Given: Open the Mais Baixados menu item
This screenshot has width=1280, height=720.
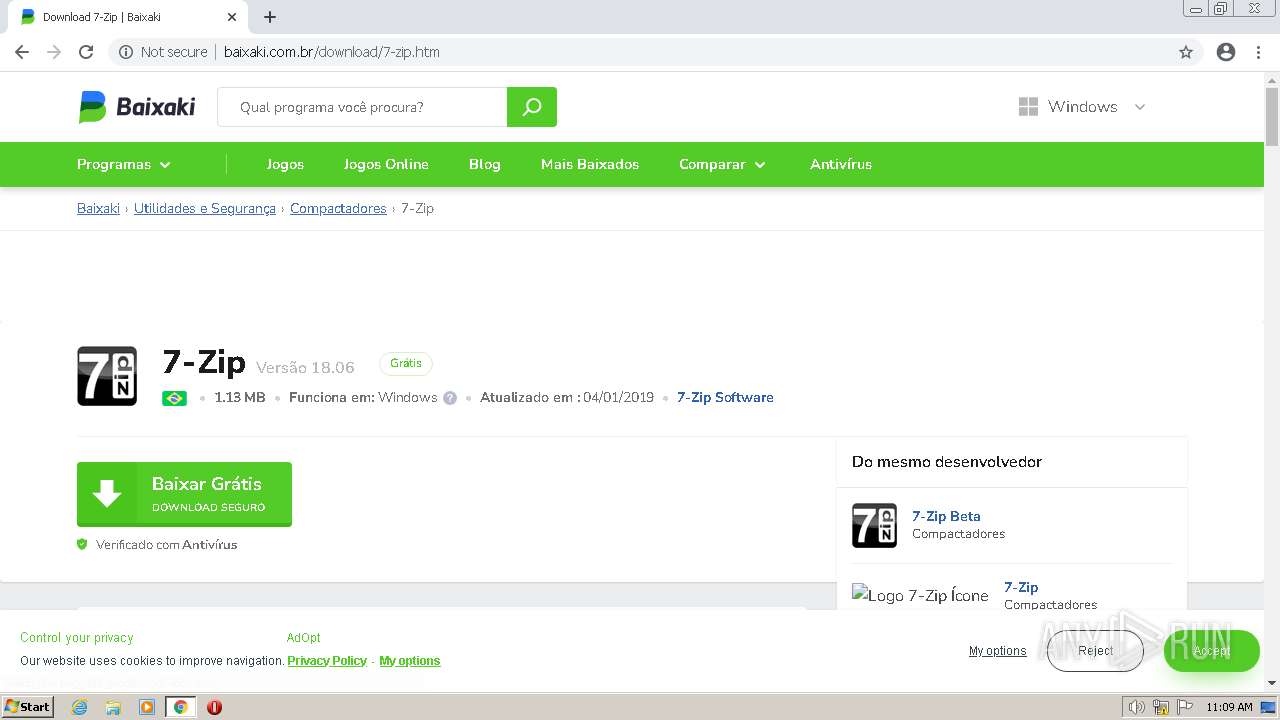Looking at the screenshot, I should [x=590, y=164].
